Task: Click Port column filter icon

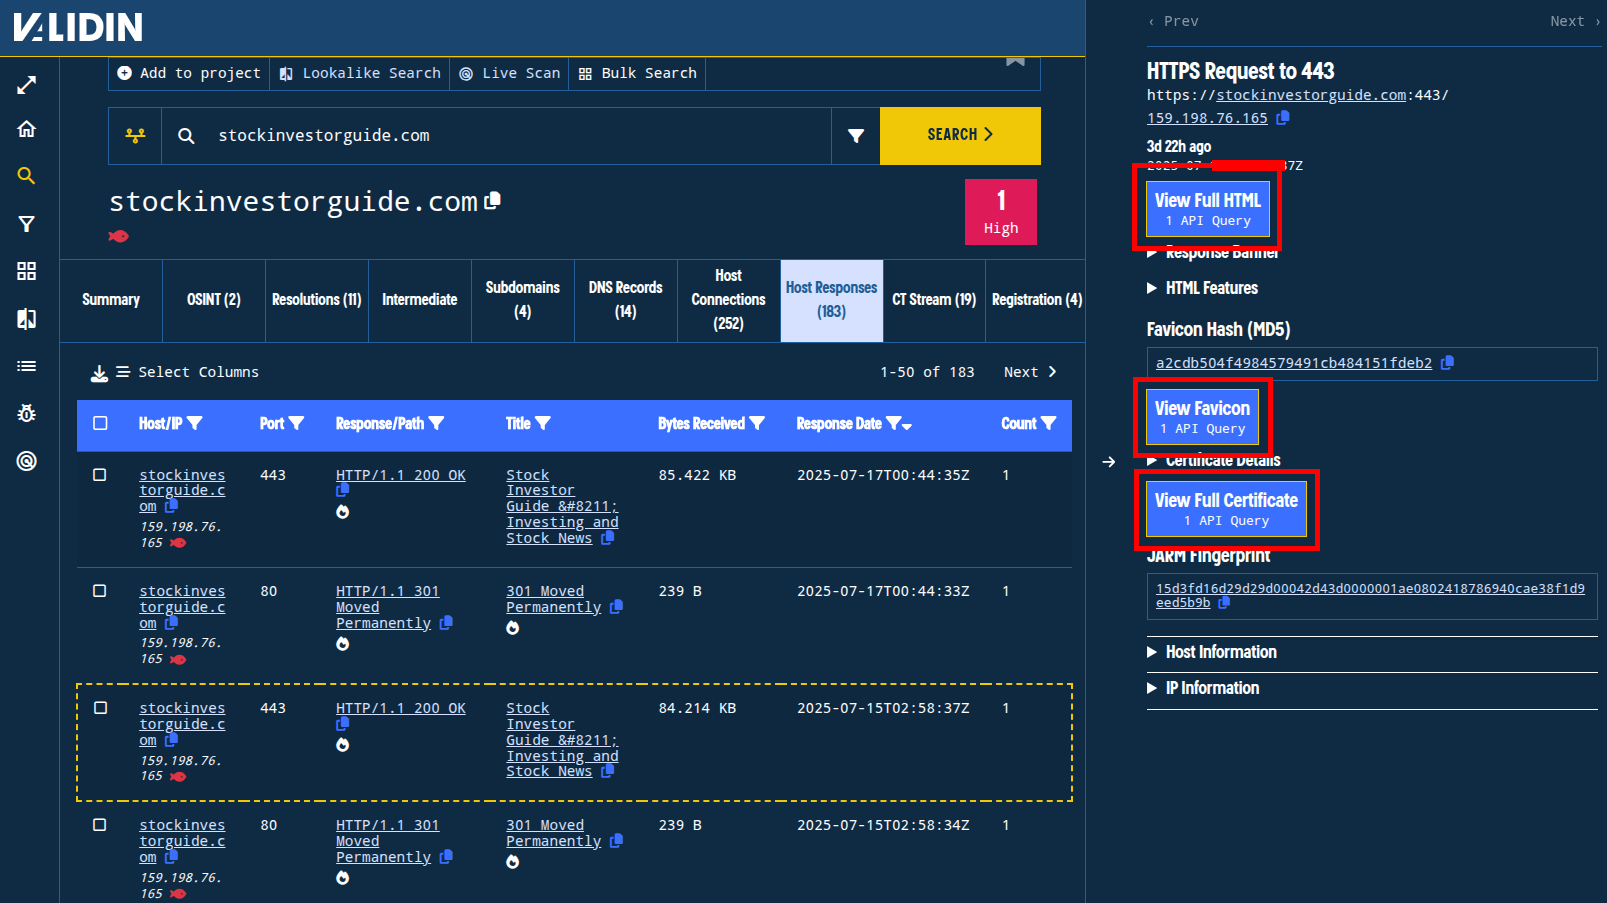Action: [296, 424]
